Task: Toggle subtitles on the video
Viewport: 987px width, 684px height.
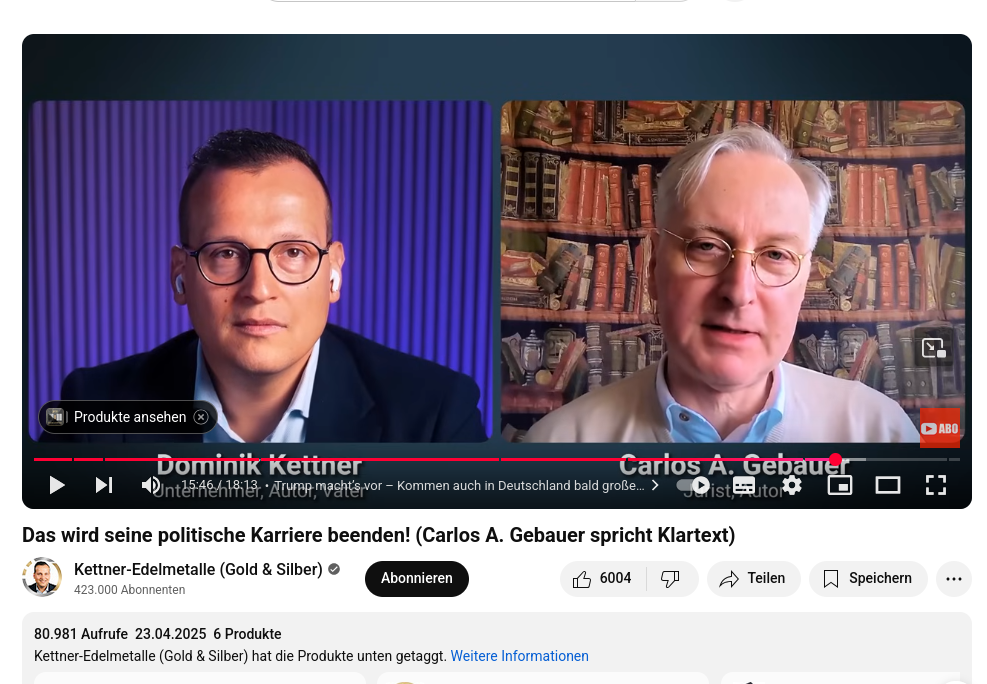Action: 744,485
